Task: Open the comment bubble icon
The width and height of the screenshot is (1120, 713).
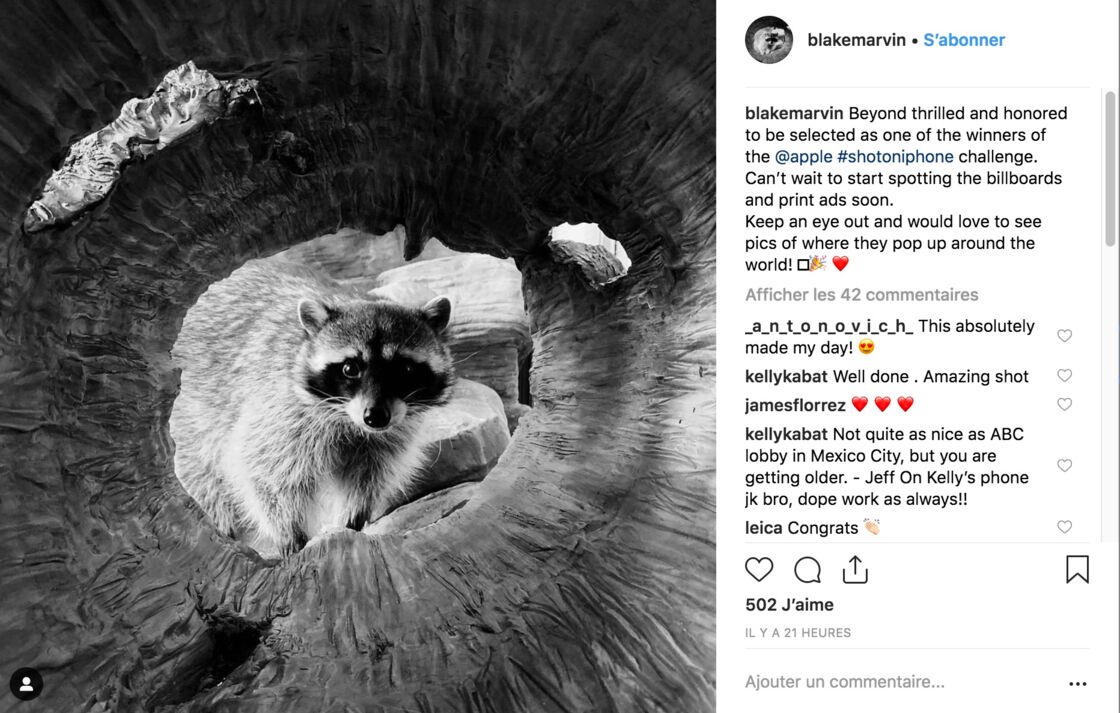Action: 807,570
